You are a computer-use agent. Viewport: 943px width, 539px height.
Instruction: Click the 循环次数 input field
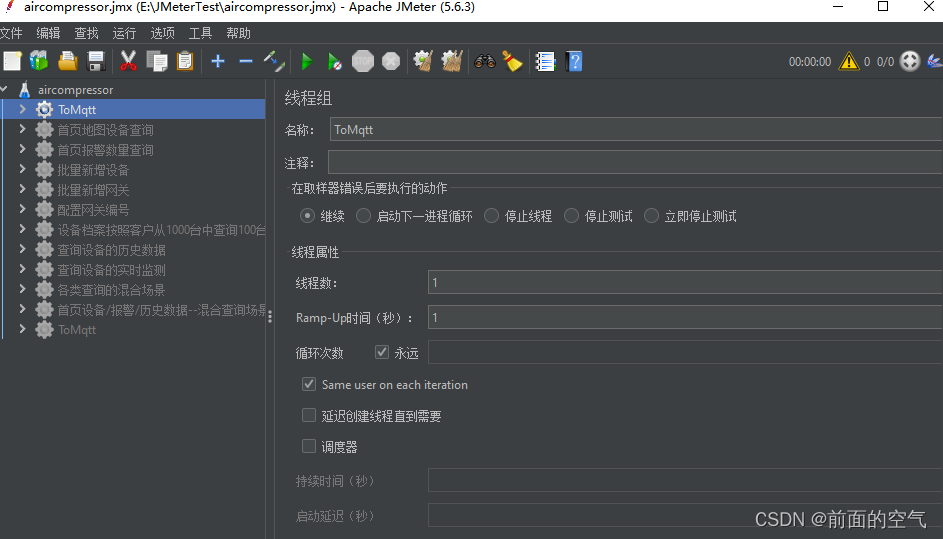point(685,352)
